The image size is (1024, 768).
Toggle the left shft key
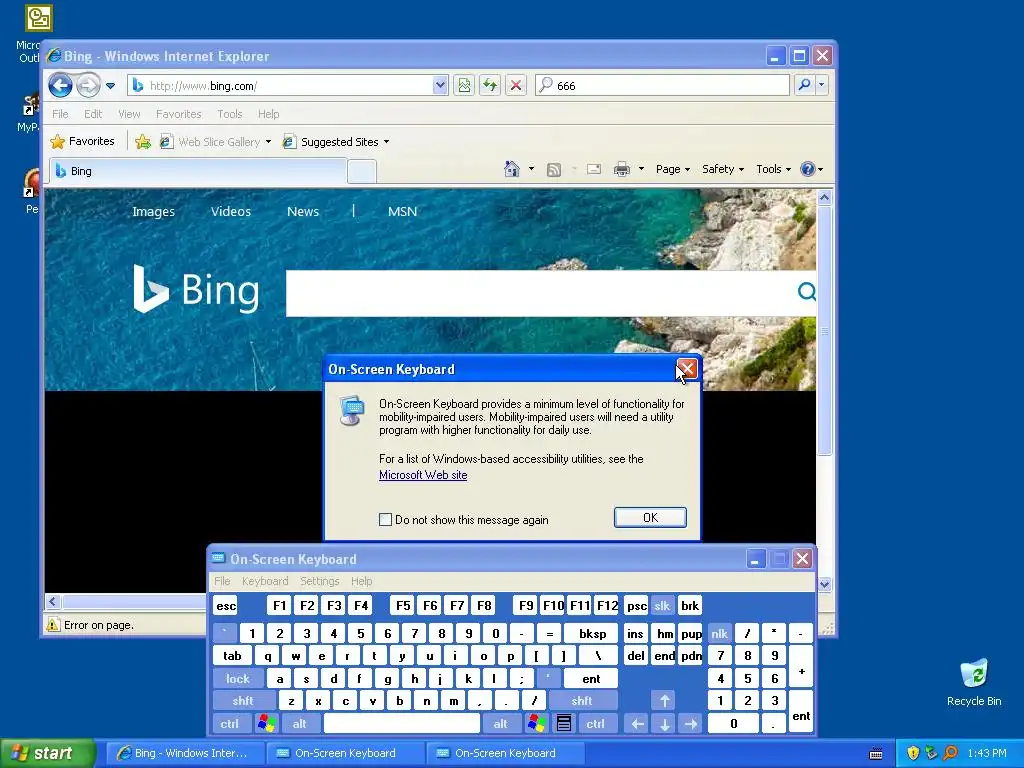243,701
